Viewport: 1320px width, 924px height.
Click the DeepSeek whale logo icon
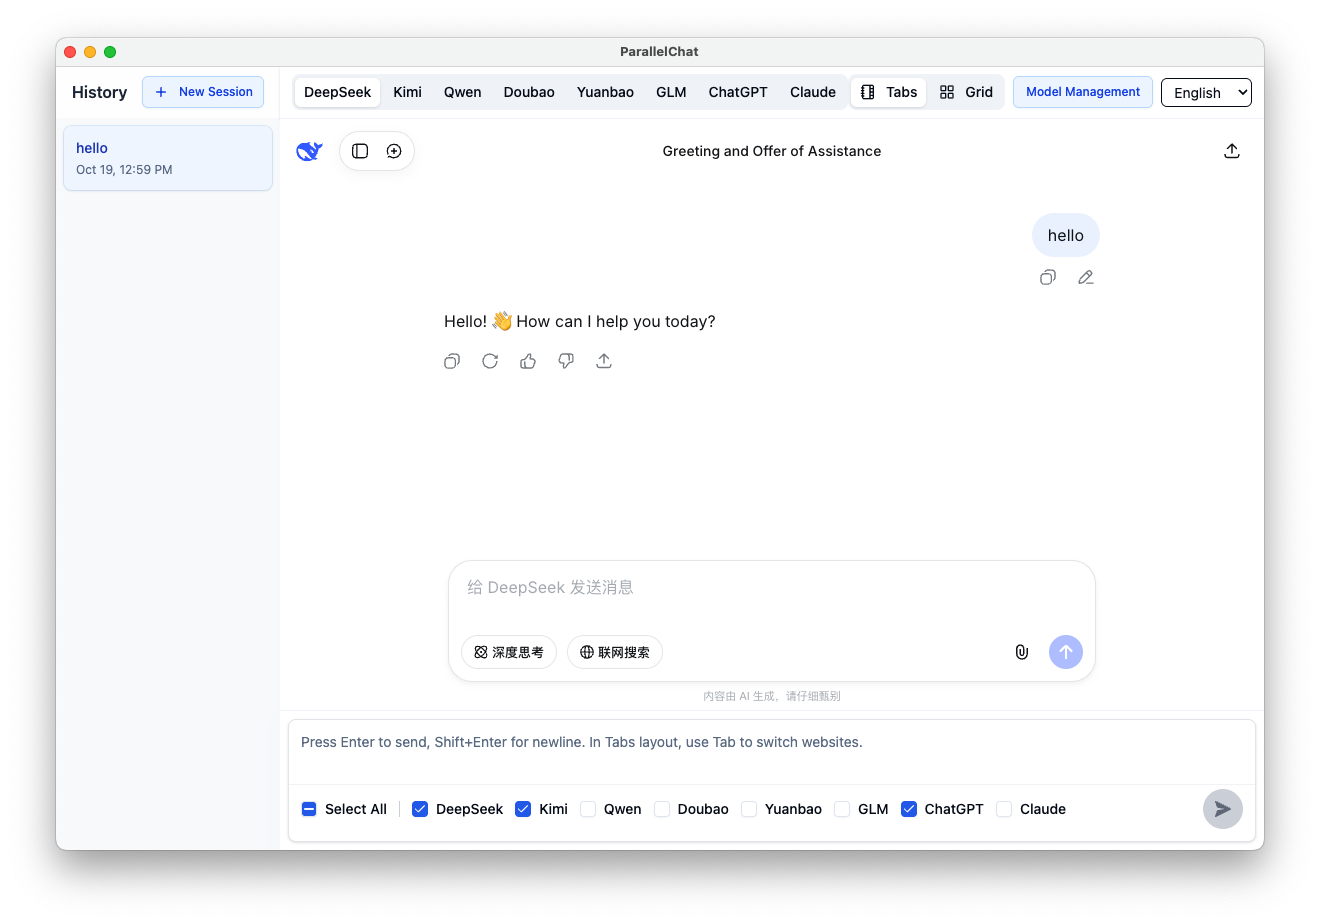point(309,151)
